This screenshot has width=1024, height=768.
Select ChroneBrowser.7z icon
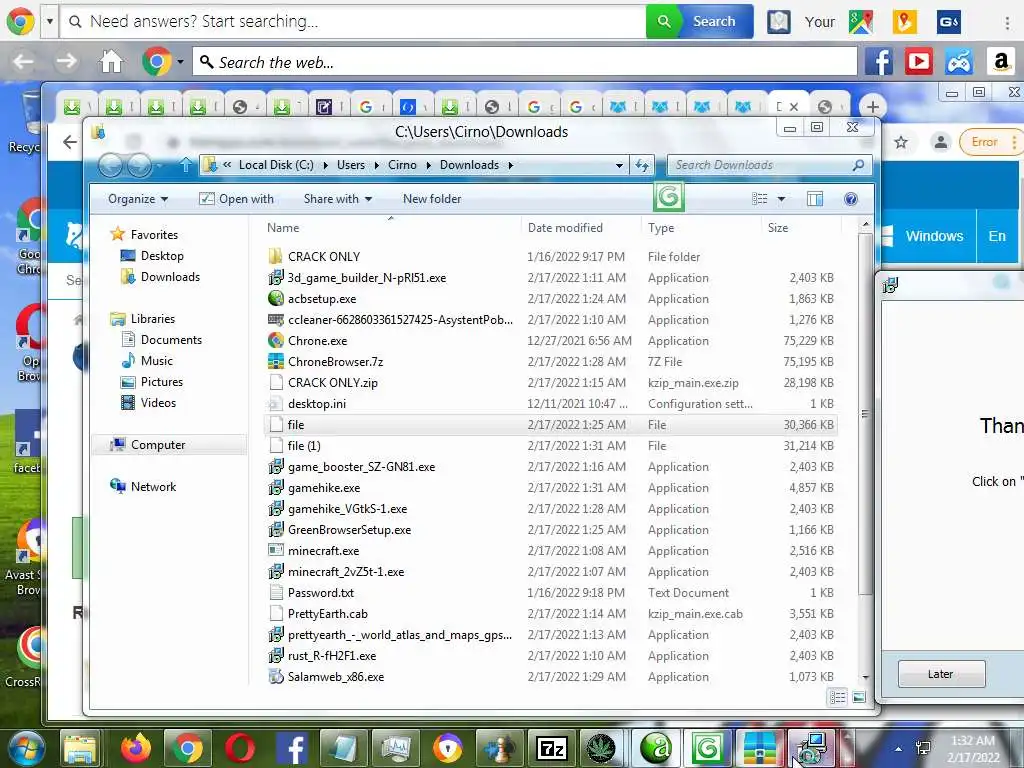[276, 361]
